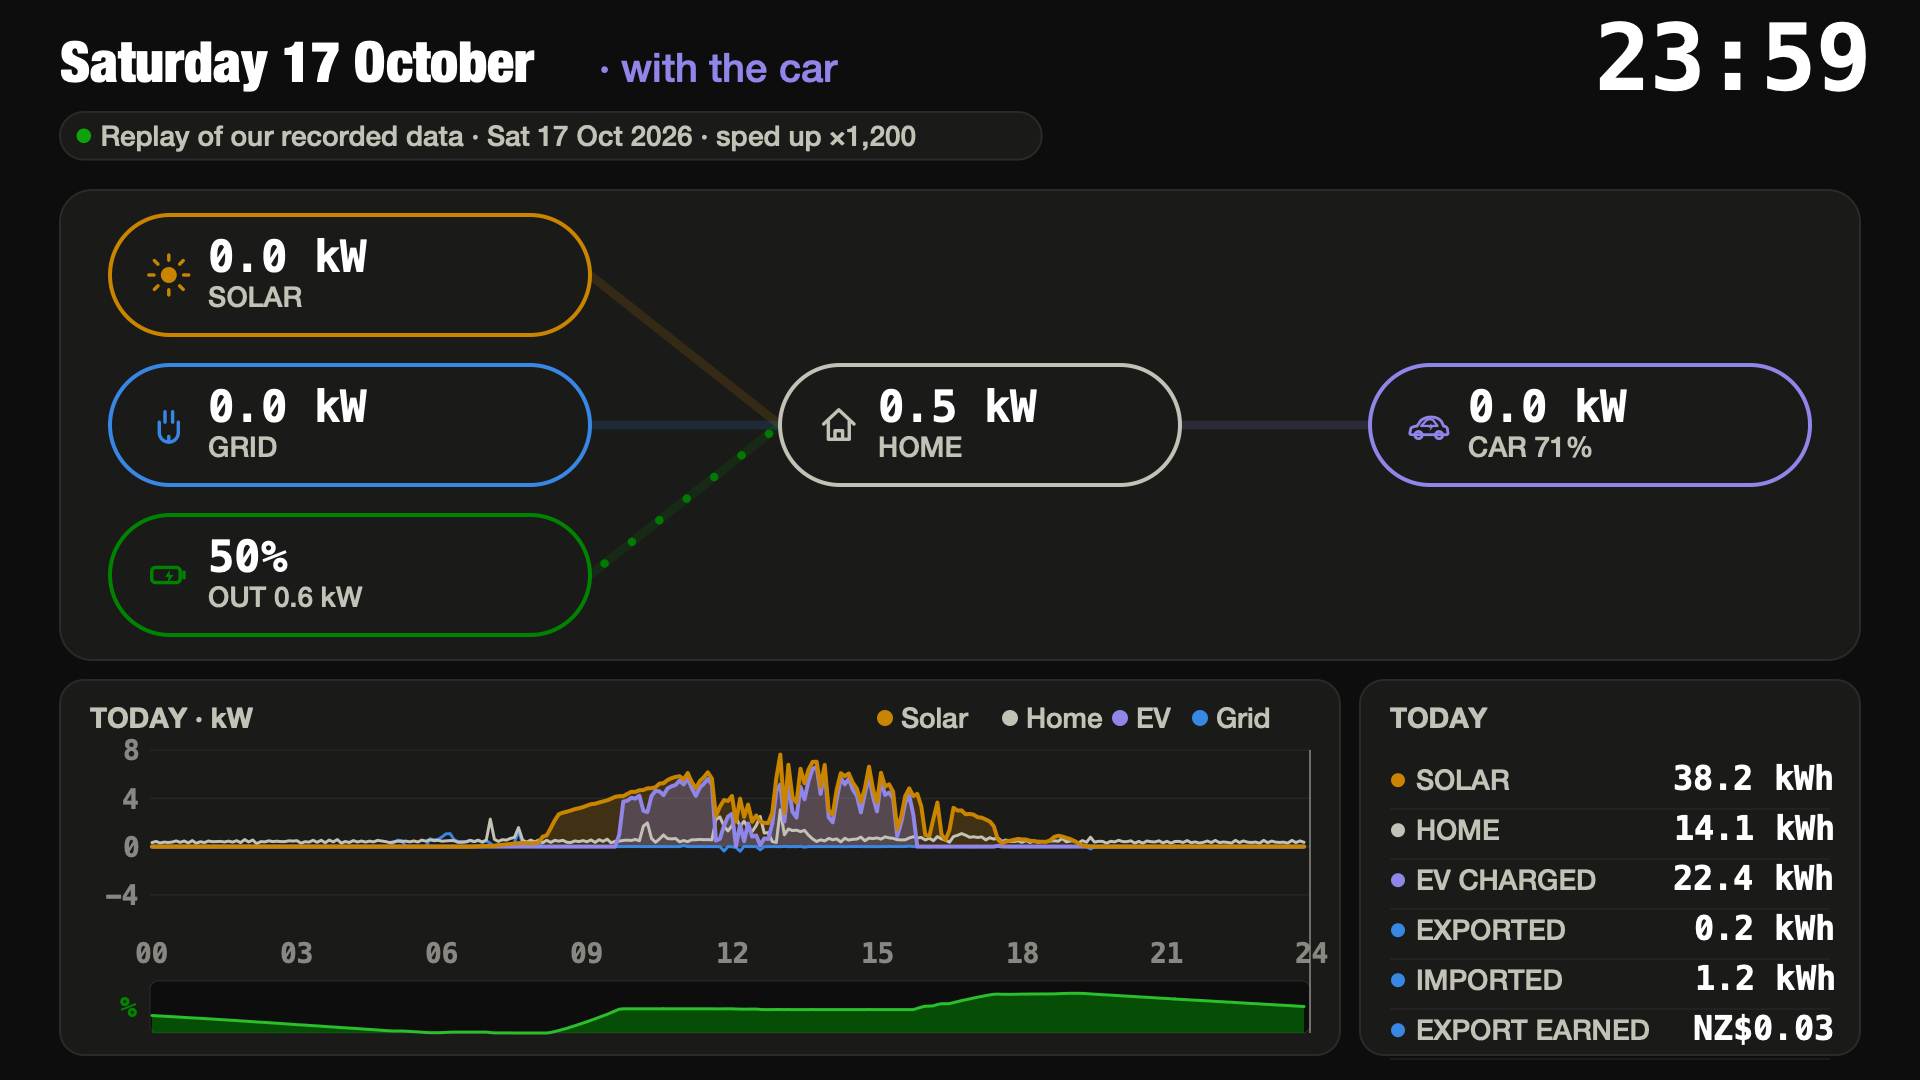Click the grid plug icon

point(168,426)
